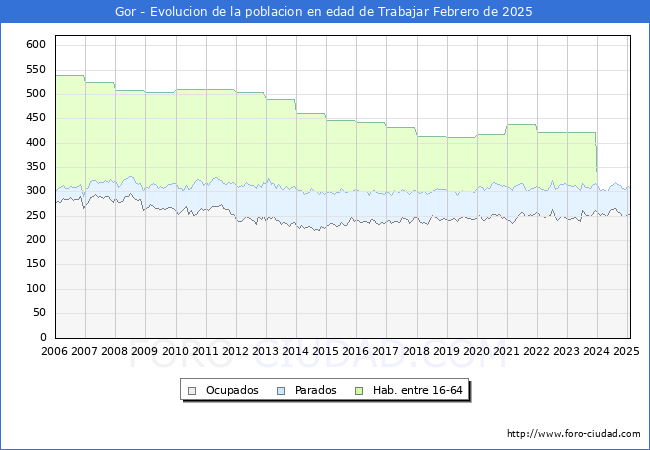This screenshot has height=450, width=650.
Task: Click the 2025 x-axis year label
Action: [x=626, y=351]
